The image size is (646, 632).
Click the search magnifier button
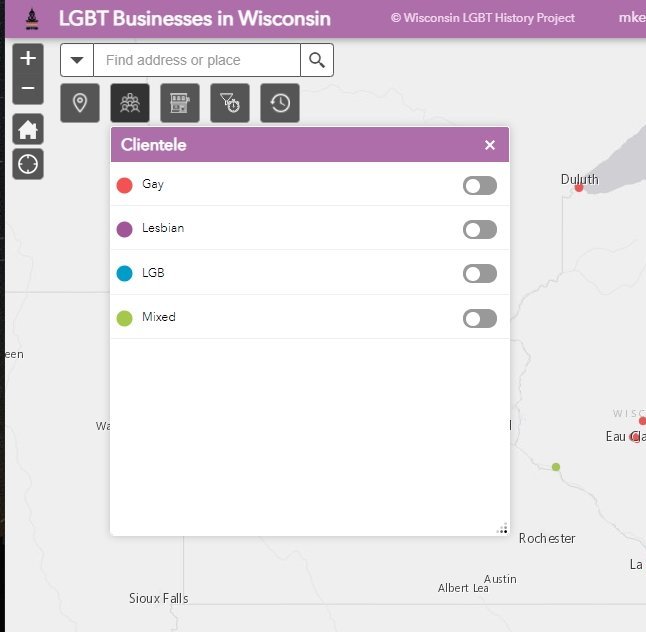pos(317,60)
